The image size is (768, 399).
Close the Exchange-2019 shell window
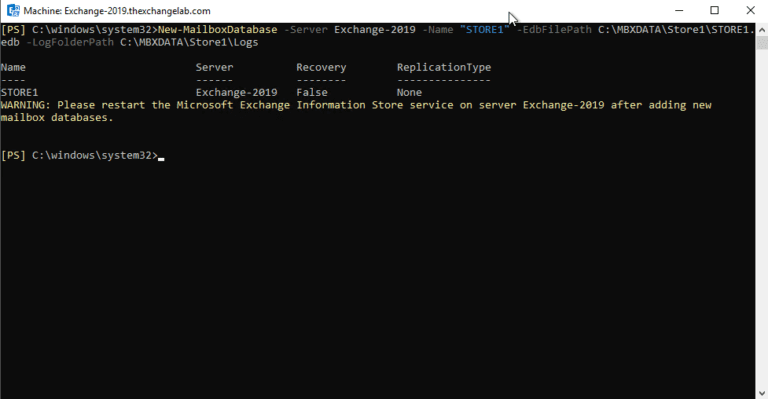[x=750, y=10]
